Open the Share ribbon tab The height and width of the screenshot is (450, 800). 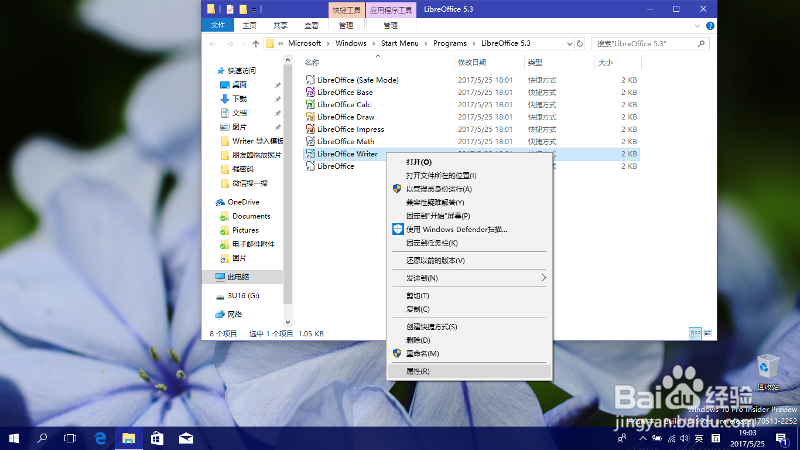click(280, 25)
